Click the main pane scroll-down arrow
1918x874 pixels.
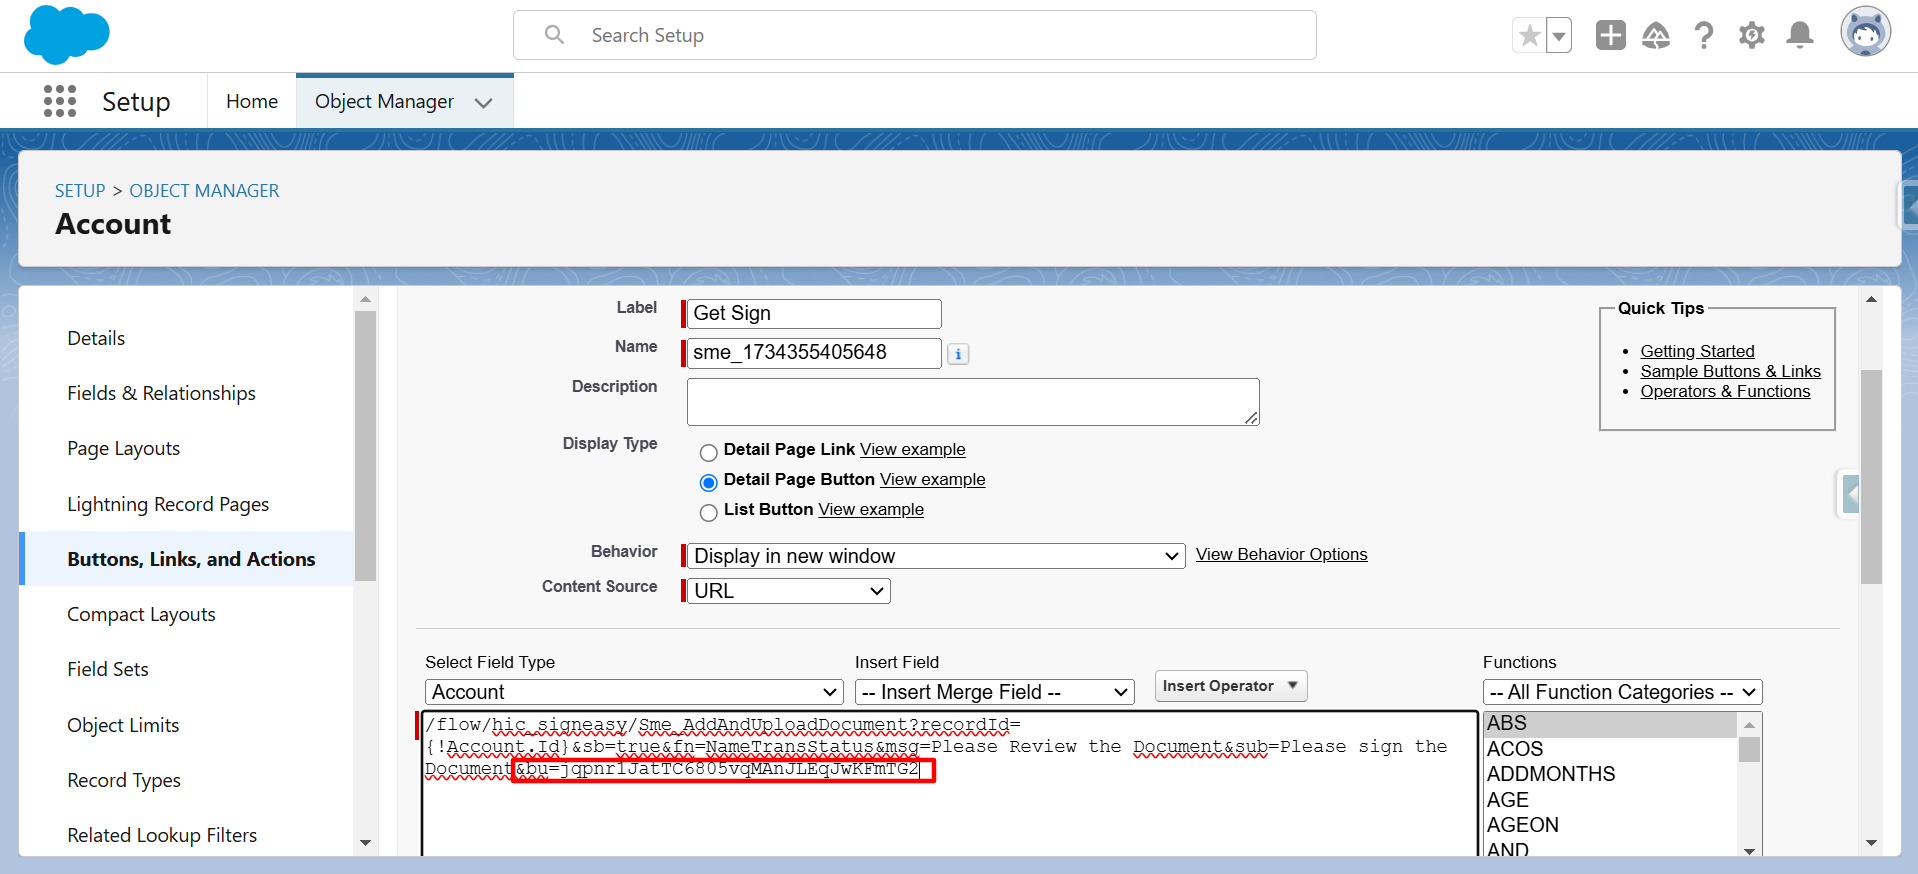tap(1871, 843)
